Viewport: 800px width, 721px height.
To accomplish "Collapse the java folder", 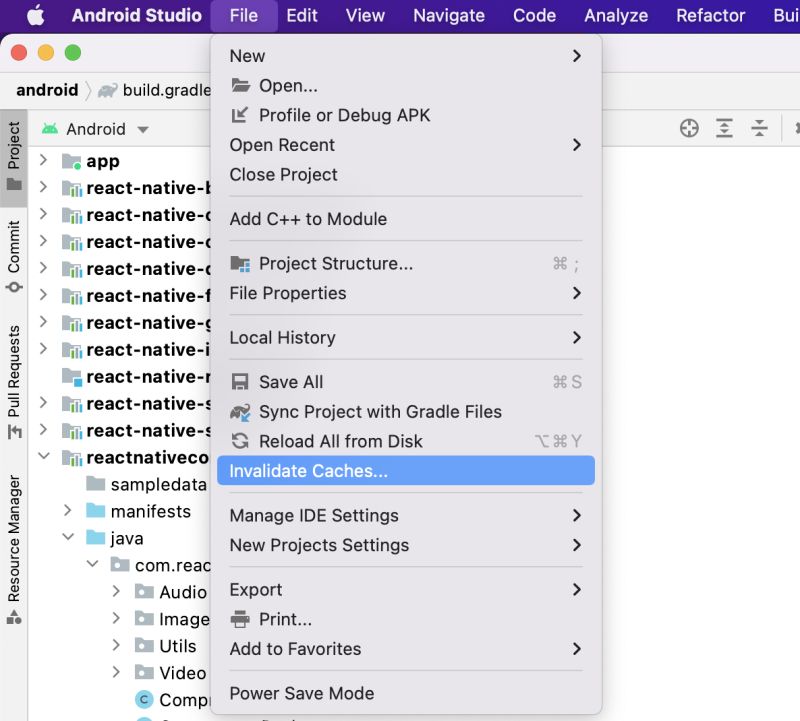I will 68,536.
